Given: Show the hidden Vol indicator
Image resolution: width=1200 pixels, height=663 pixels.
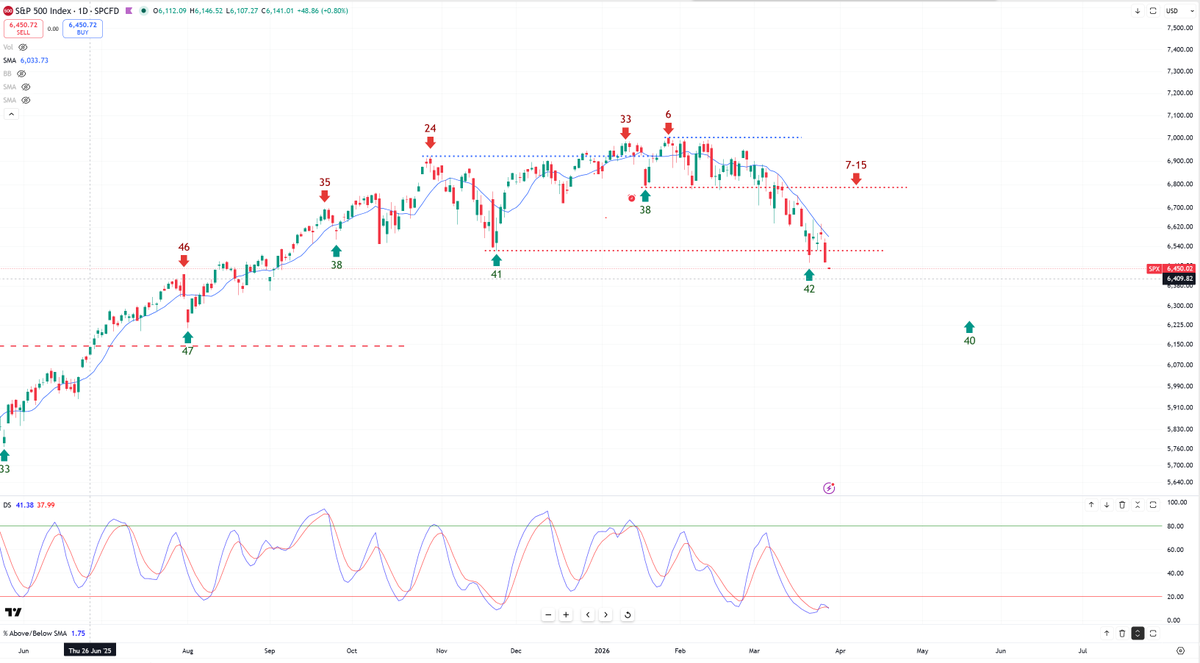Looking at the screenshot, I should pyautogui.click(x=23, y=47).
